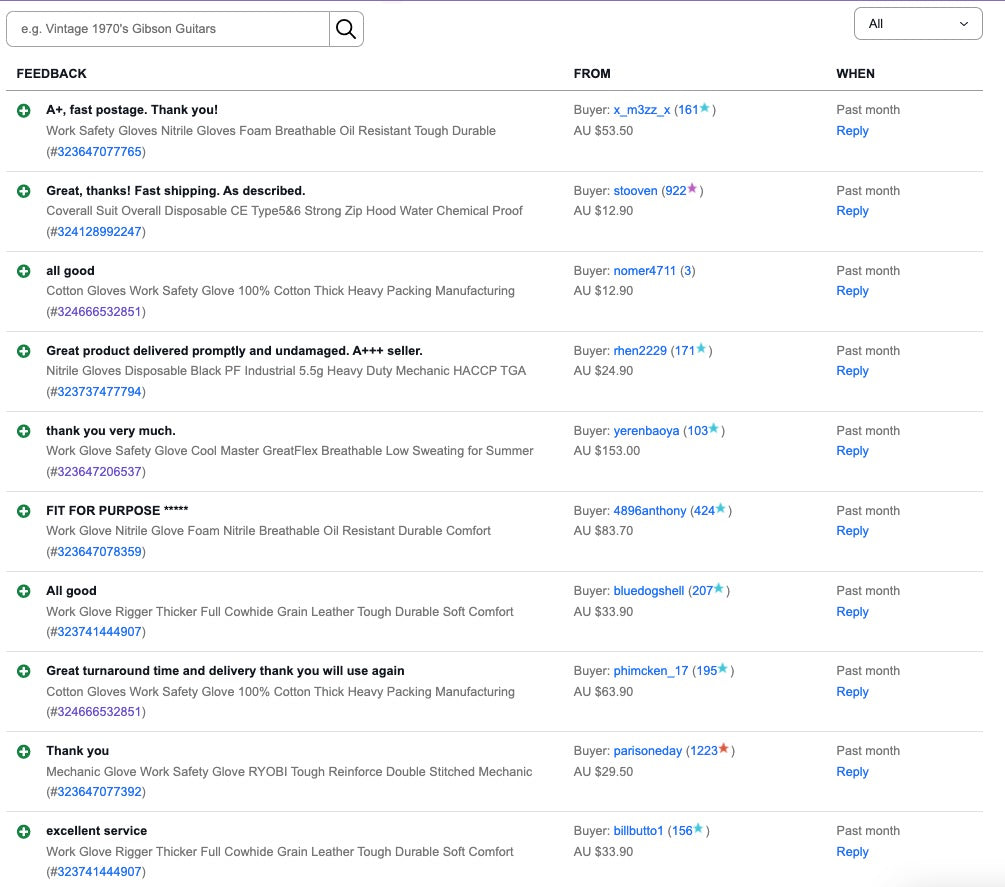Click positive icon beside 'Great product delivered promptly'
The width and height of the screenshot is (1005, 887).
point(24,351)
